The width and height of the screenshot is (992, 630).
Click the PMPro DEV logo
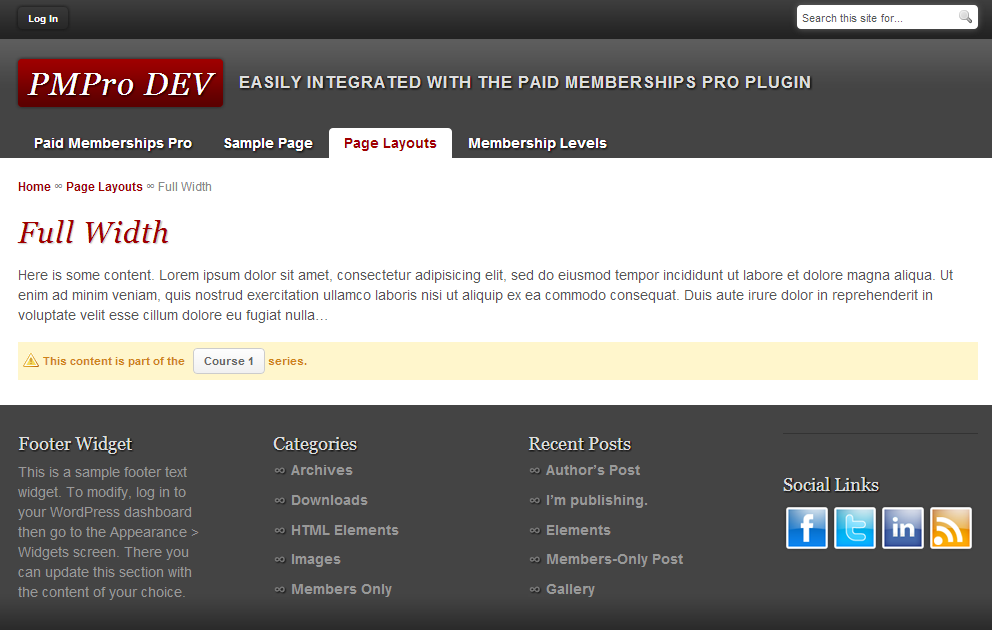(120, 83)
